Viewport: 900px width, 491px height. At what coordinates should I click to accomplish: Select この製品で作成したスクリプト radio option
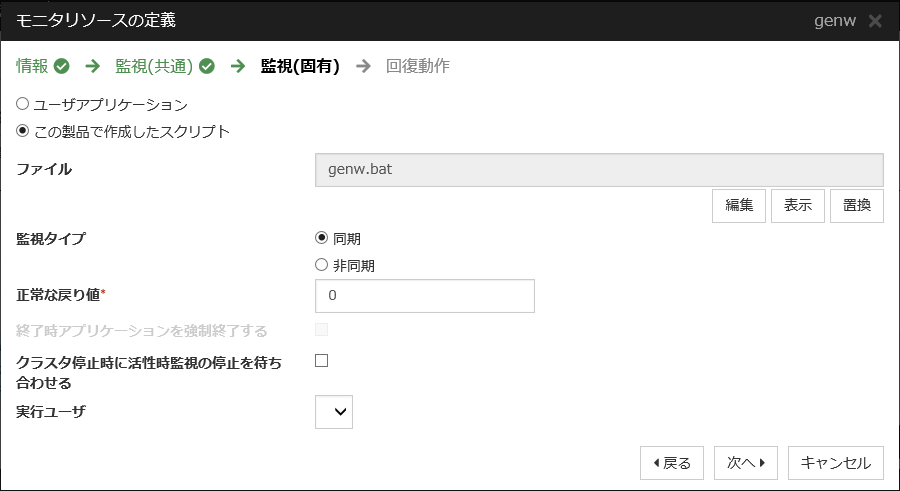click(x=23, y=131)
